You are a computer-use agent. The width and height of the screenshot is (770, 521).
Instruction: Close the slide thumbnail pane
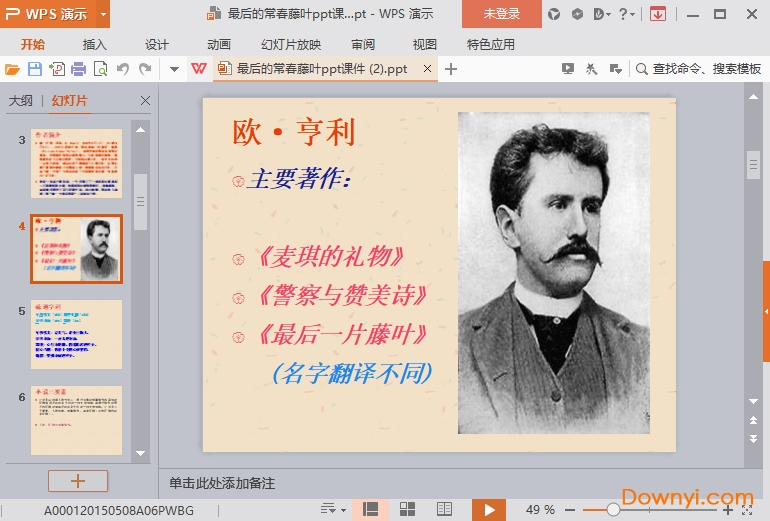click(x=145, y=101)
